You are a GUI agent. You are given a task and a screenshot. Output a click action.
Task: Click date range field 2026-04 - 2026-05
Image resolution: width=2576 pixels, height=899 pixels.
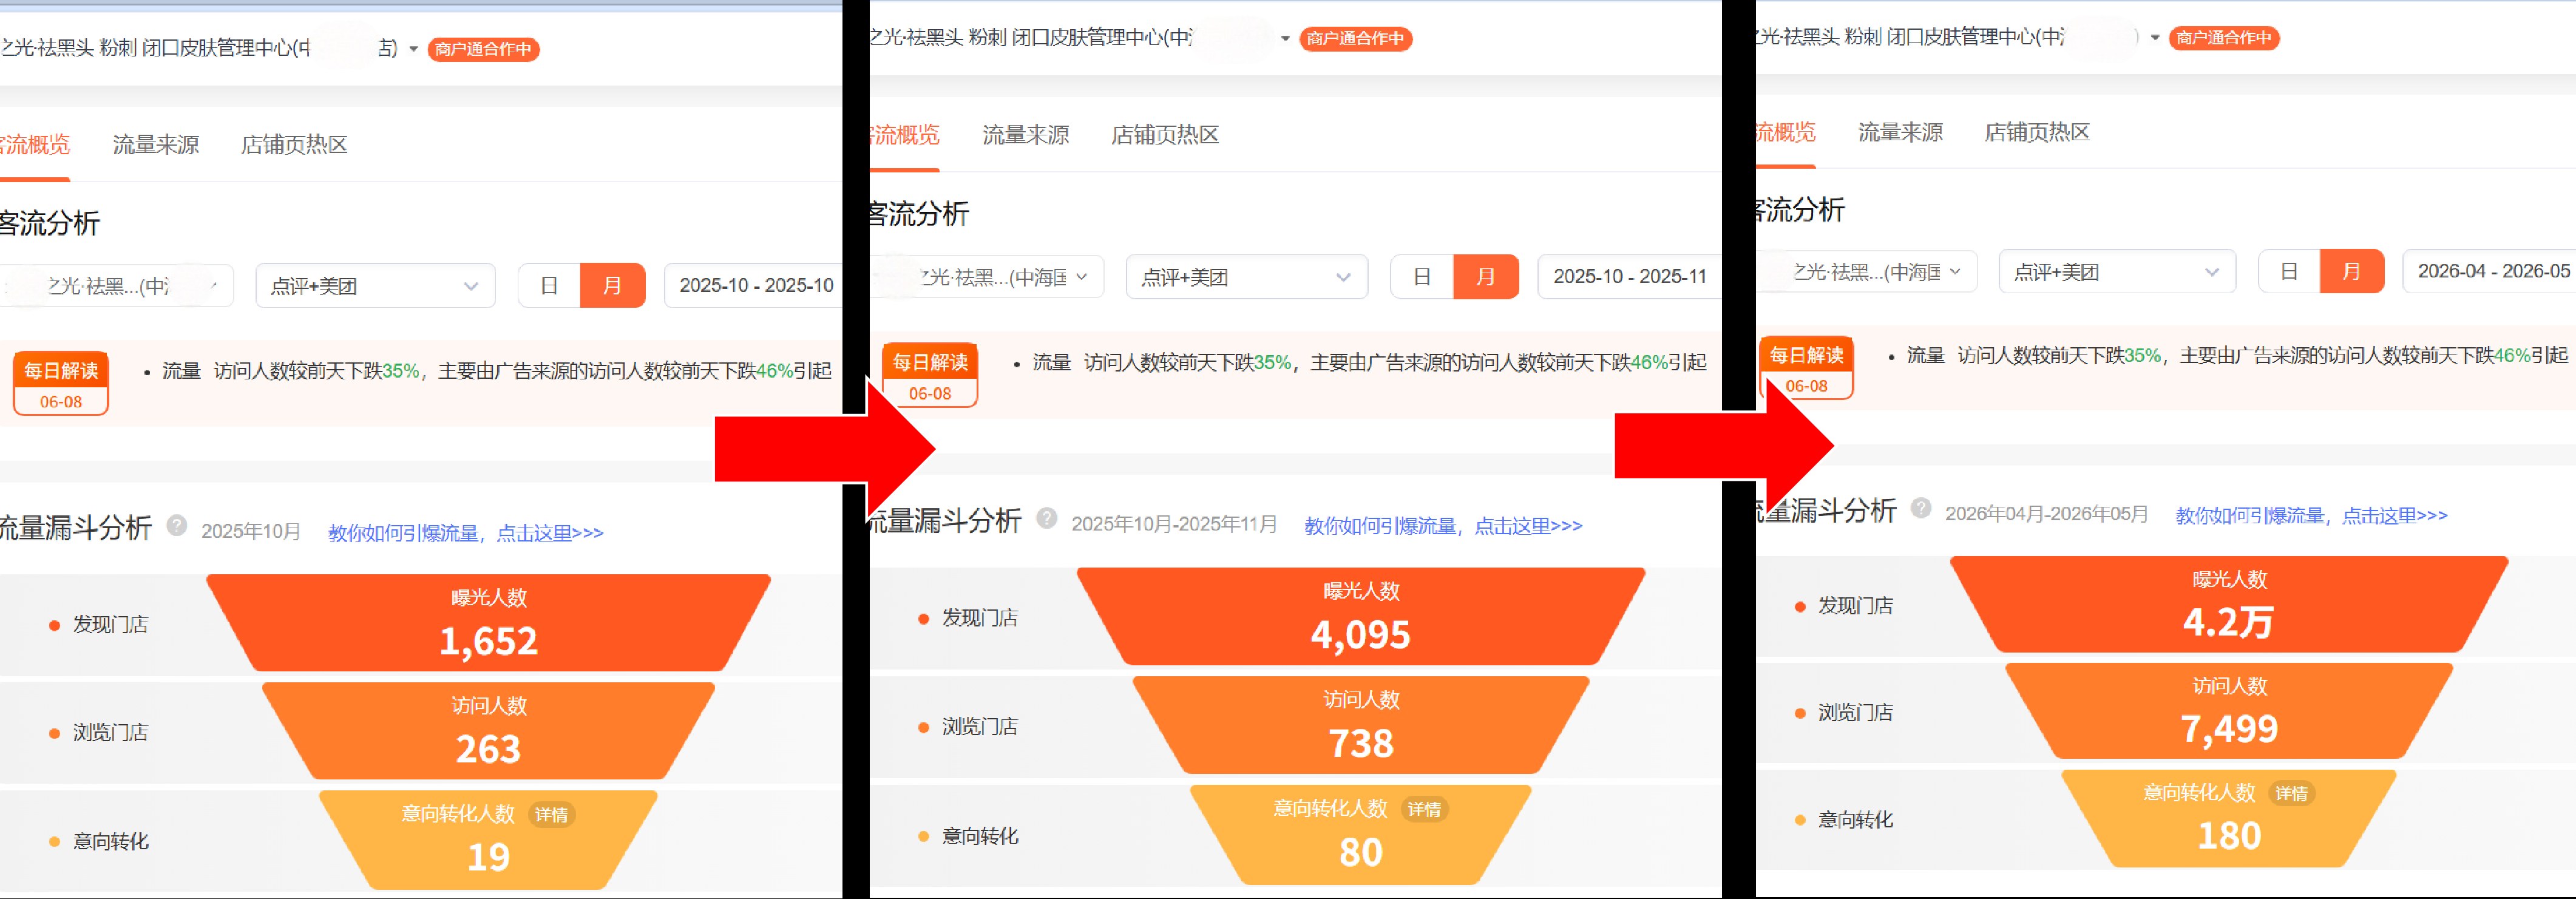tap(2490, 271)
